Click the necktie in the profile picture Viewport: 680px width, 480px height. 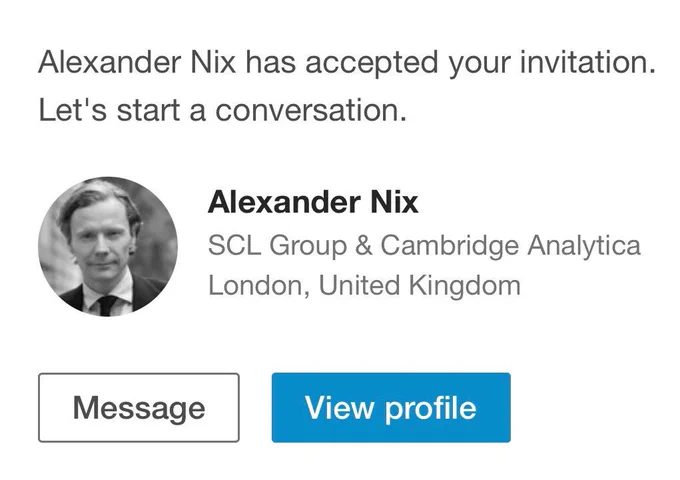[x=107, y=305]
